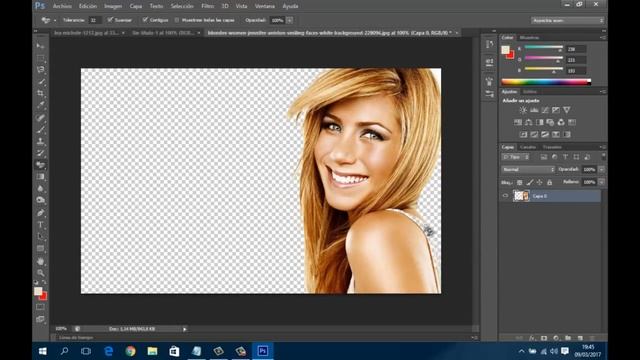640x360 pixels.
Task: Open the Ventana menu
Action: pos(264,6)
